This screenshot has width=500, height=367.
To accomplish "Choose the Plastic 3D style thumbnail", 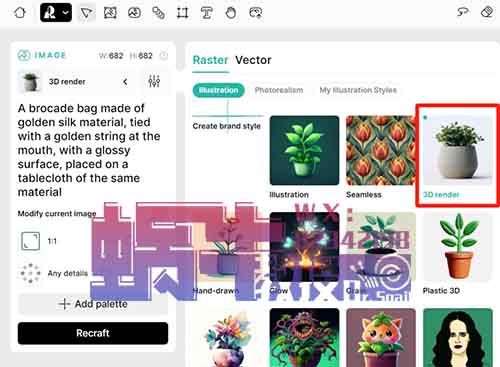I will tap(457, 247).
